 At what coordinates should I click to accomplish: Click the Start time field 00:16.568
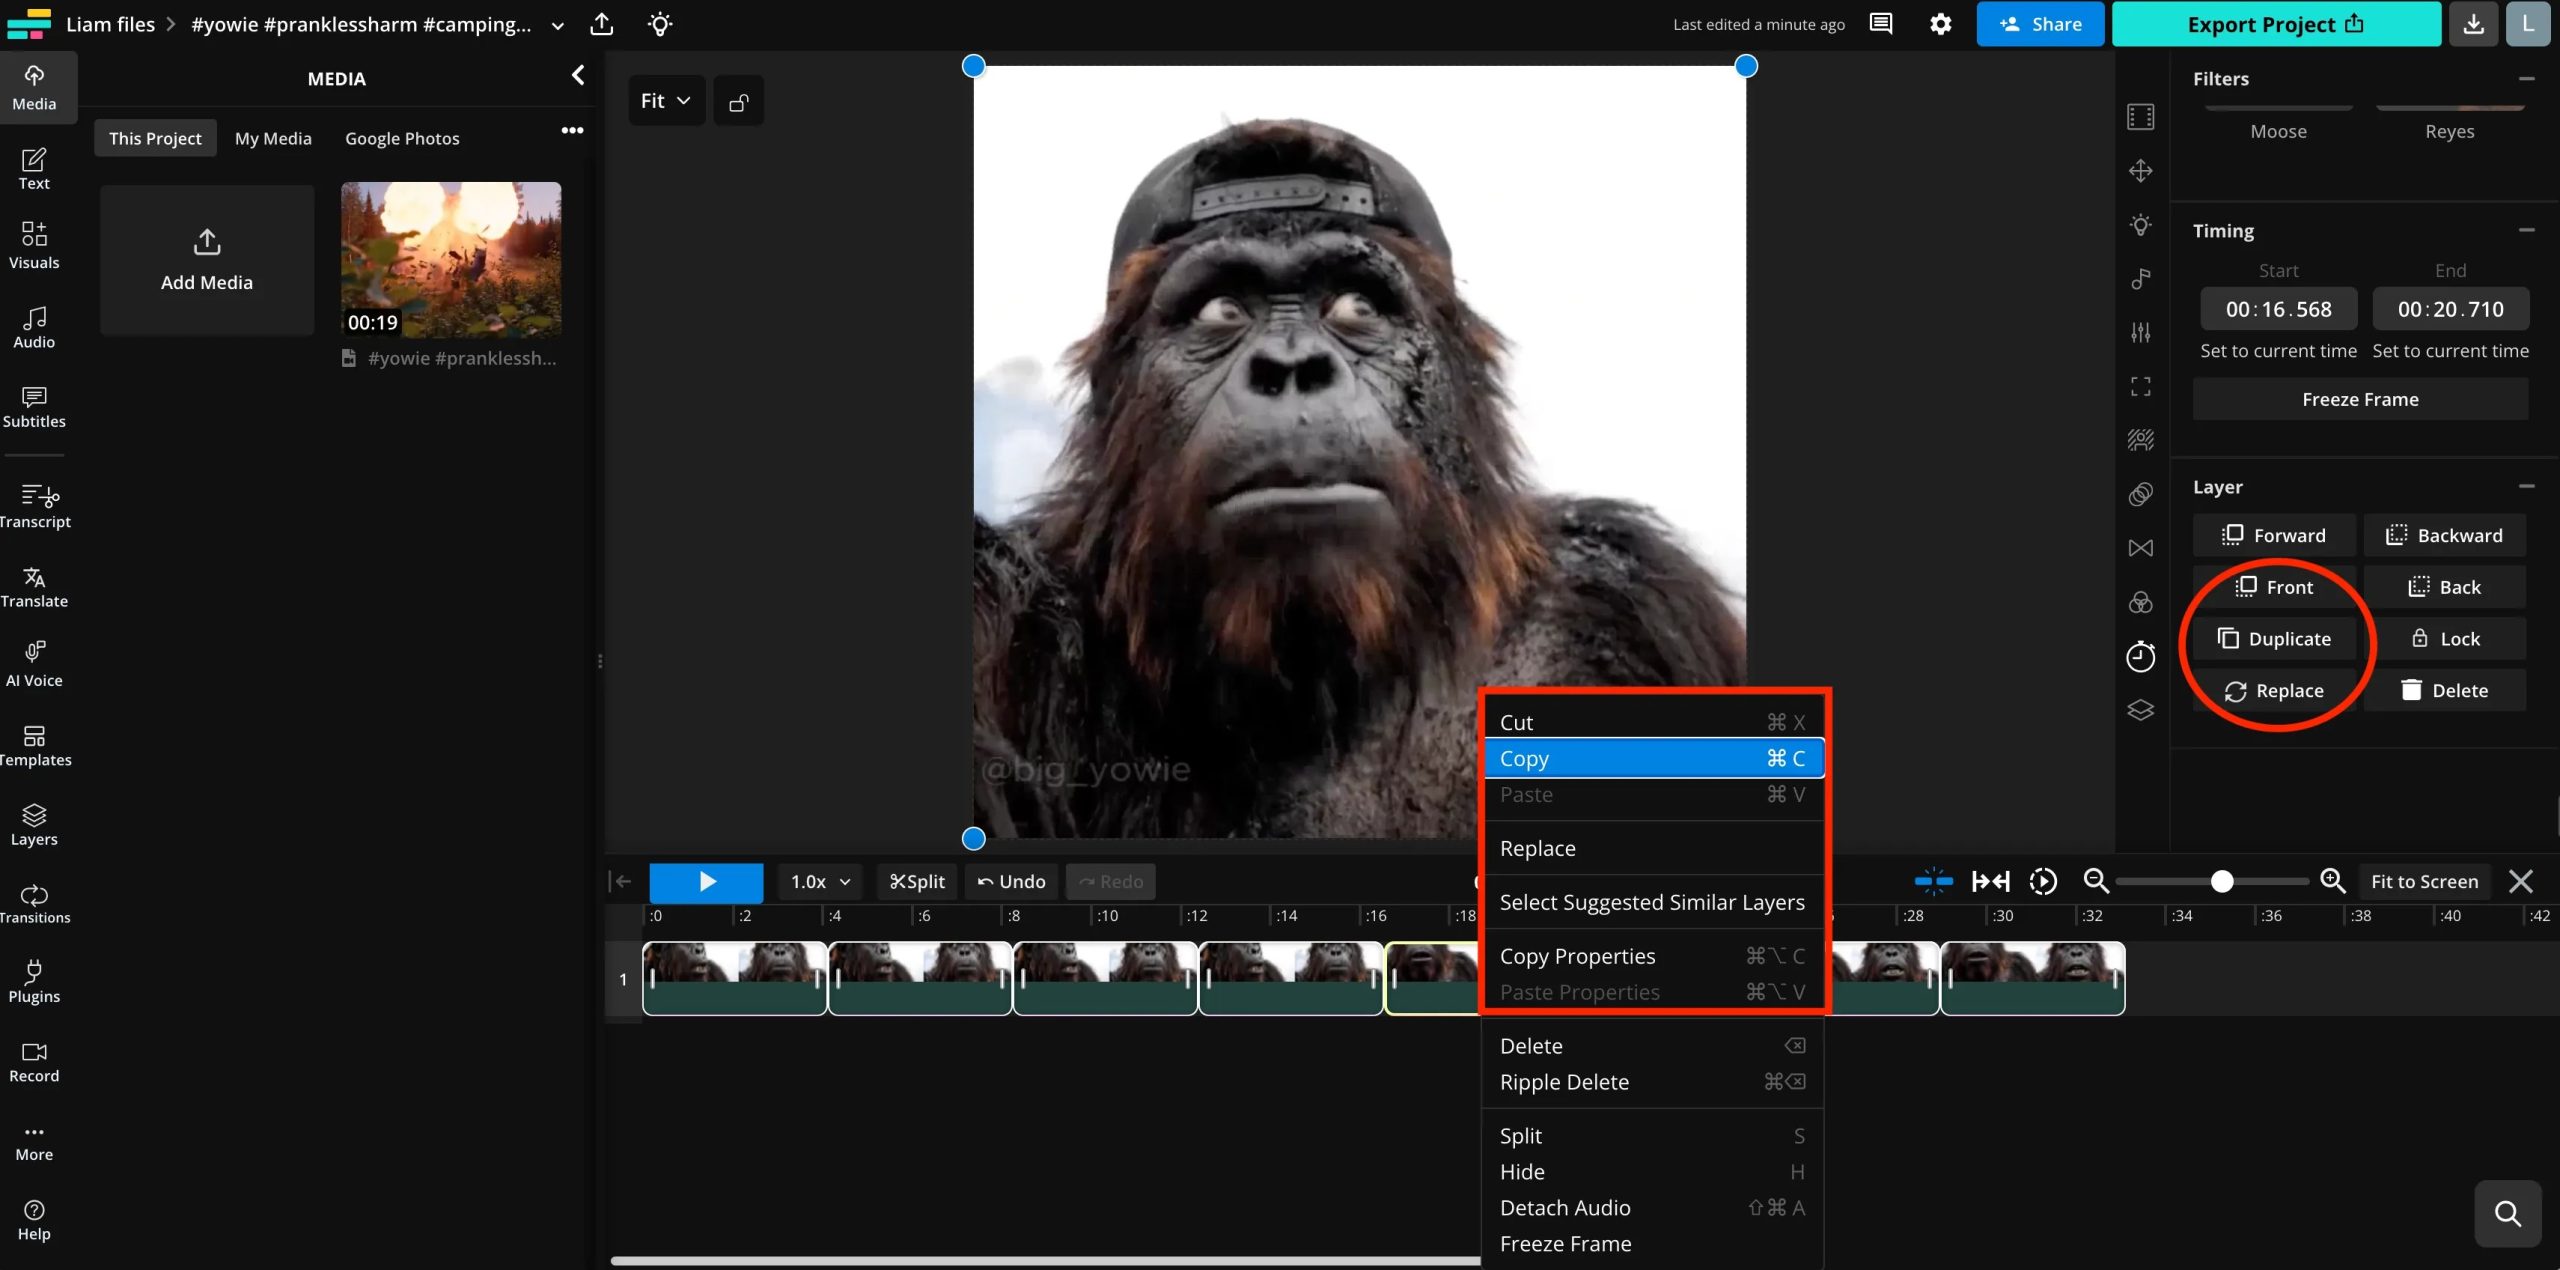pos(2278,309)
